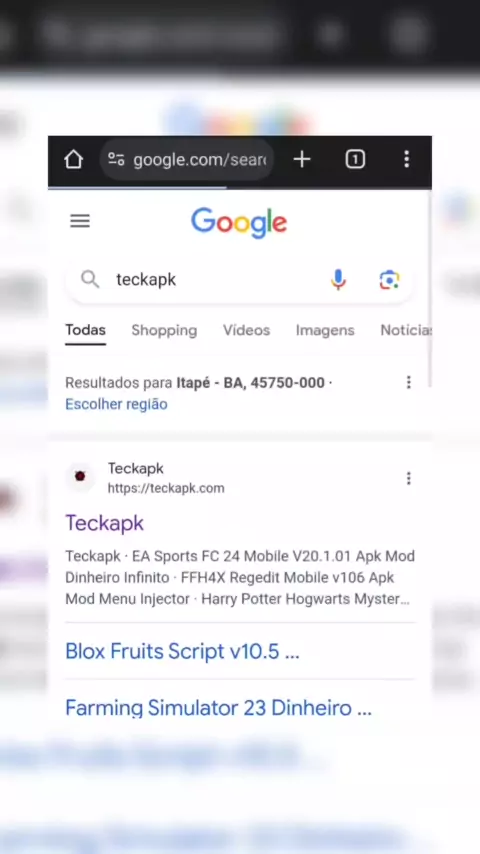Tap the browser home icon
The width and height of the screenshot is (480, 854).
pyautogui.click(x=74, y=160)
